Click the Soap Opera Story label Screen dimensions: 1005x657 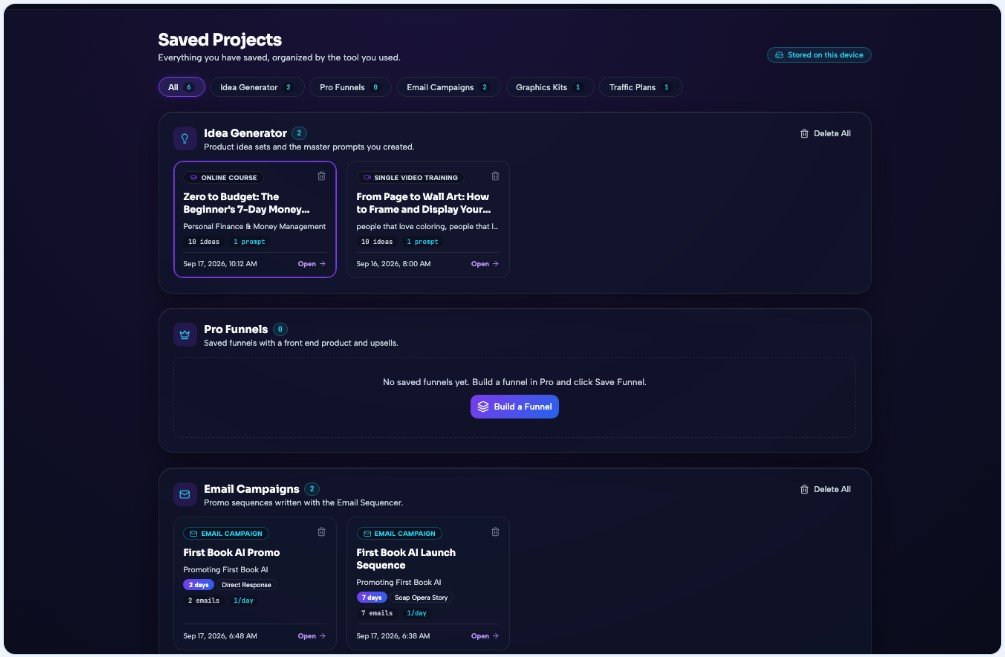(x=421, y=597)
